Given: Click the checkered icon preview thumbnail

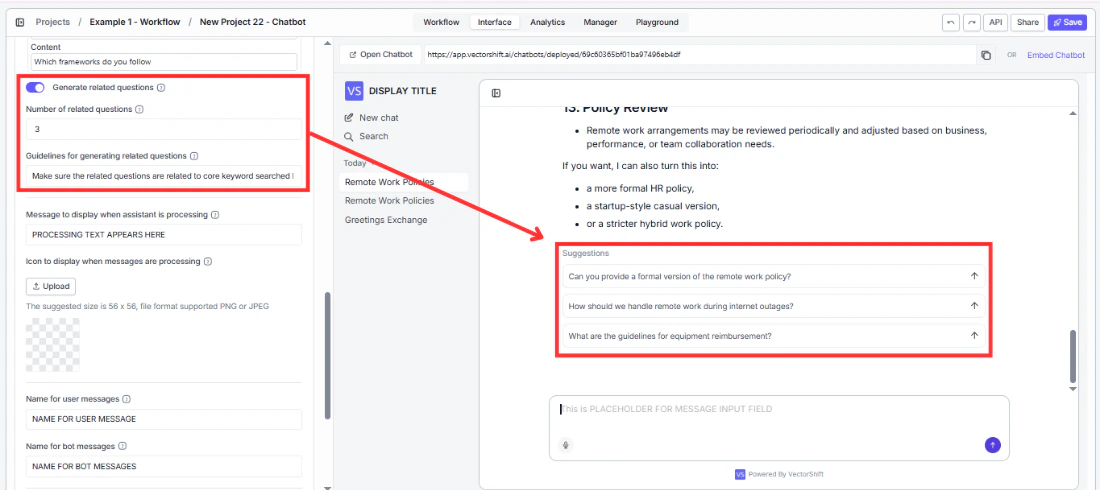Looking at the screenshot, I should pyautogui.click(x=53, y=345).
